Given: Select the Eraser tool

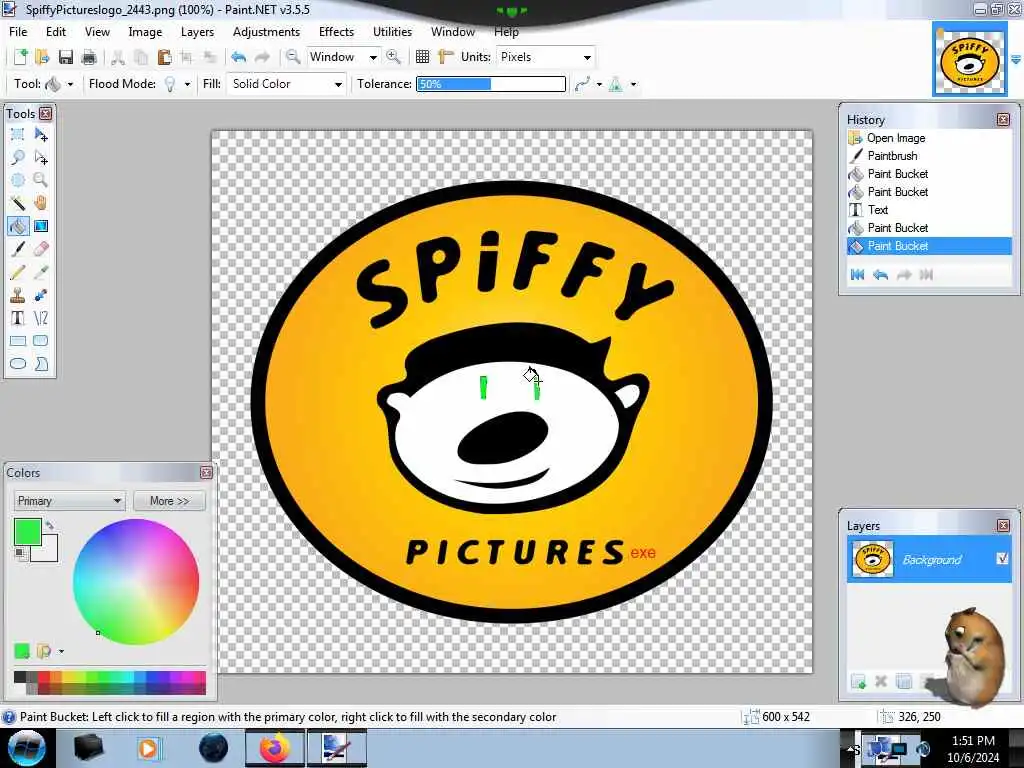Looking at the screenshot, I should click(x=40, y=249).
